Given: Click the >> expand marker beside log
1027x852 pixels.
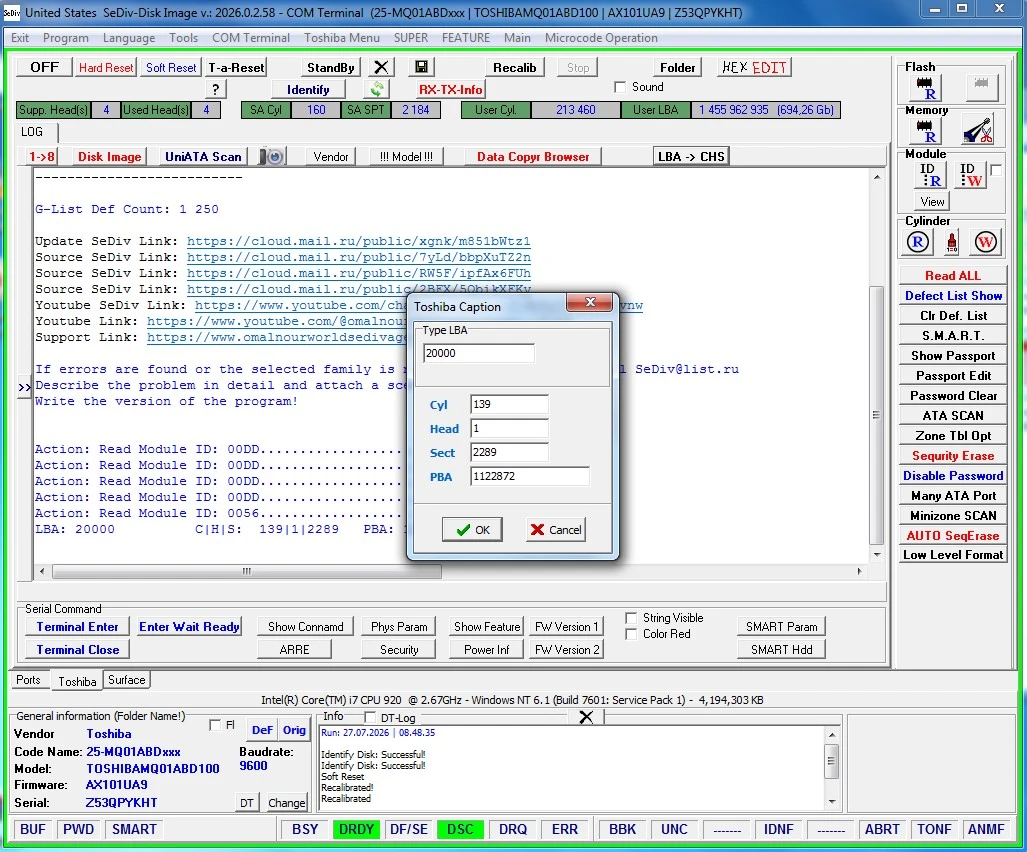Looking at the screenshot, I should click(x=24, y=387).
